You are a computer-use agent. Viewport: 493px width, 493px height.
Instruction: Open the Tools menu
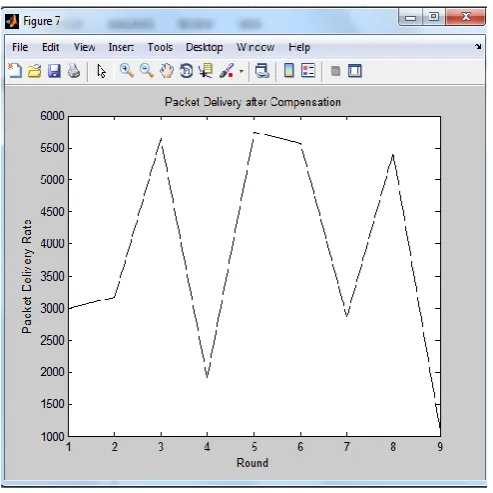[x=160, y=47]
